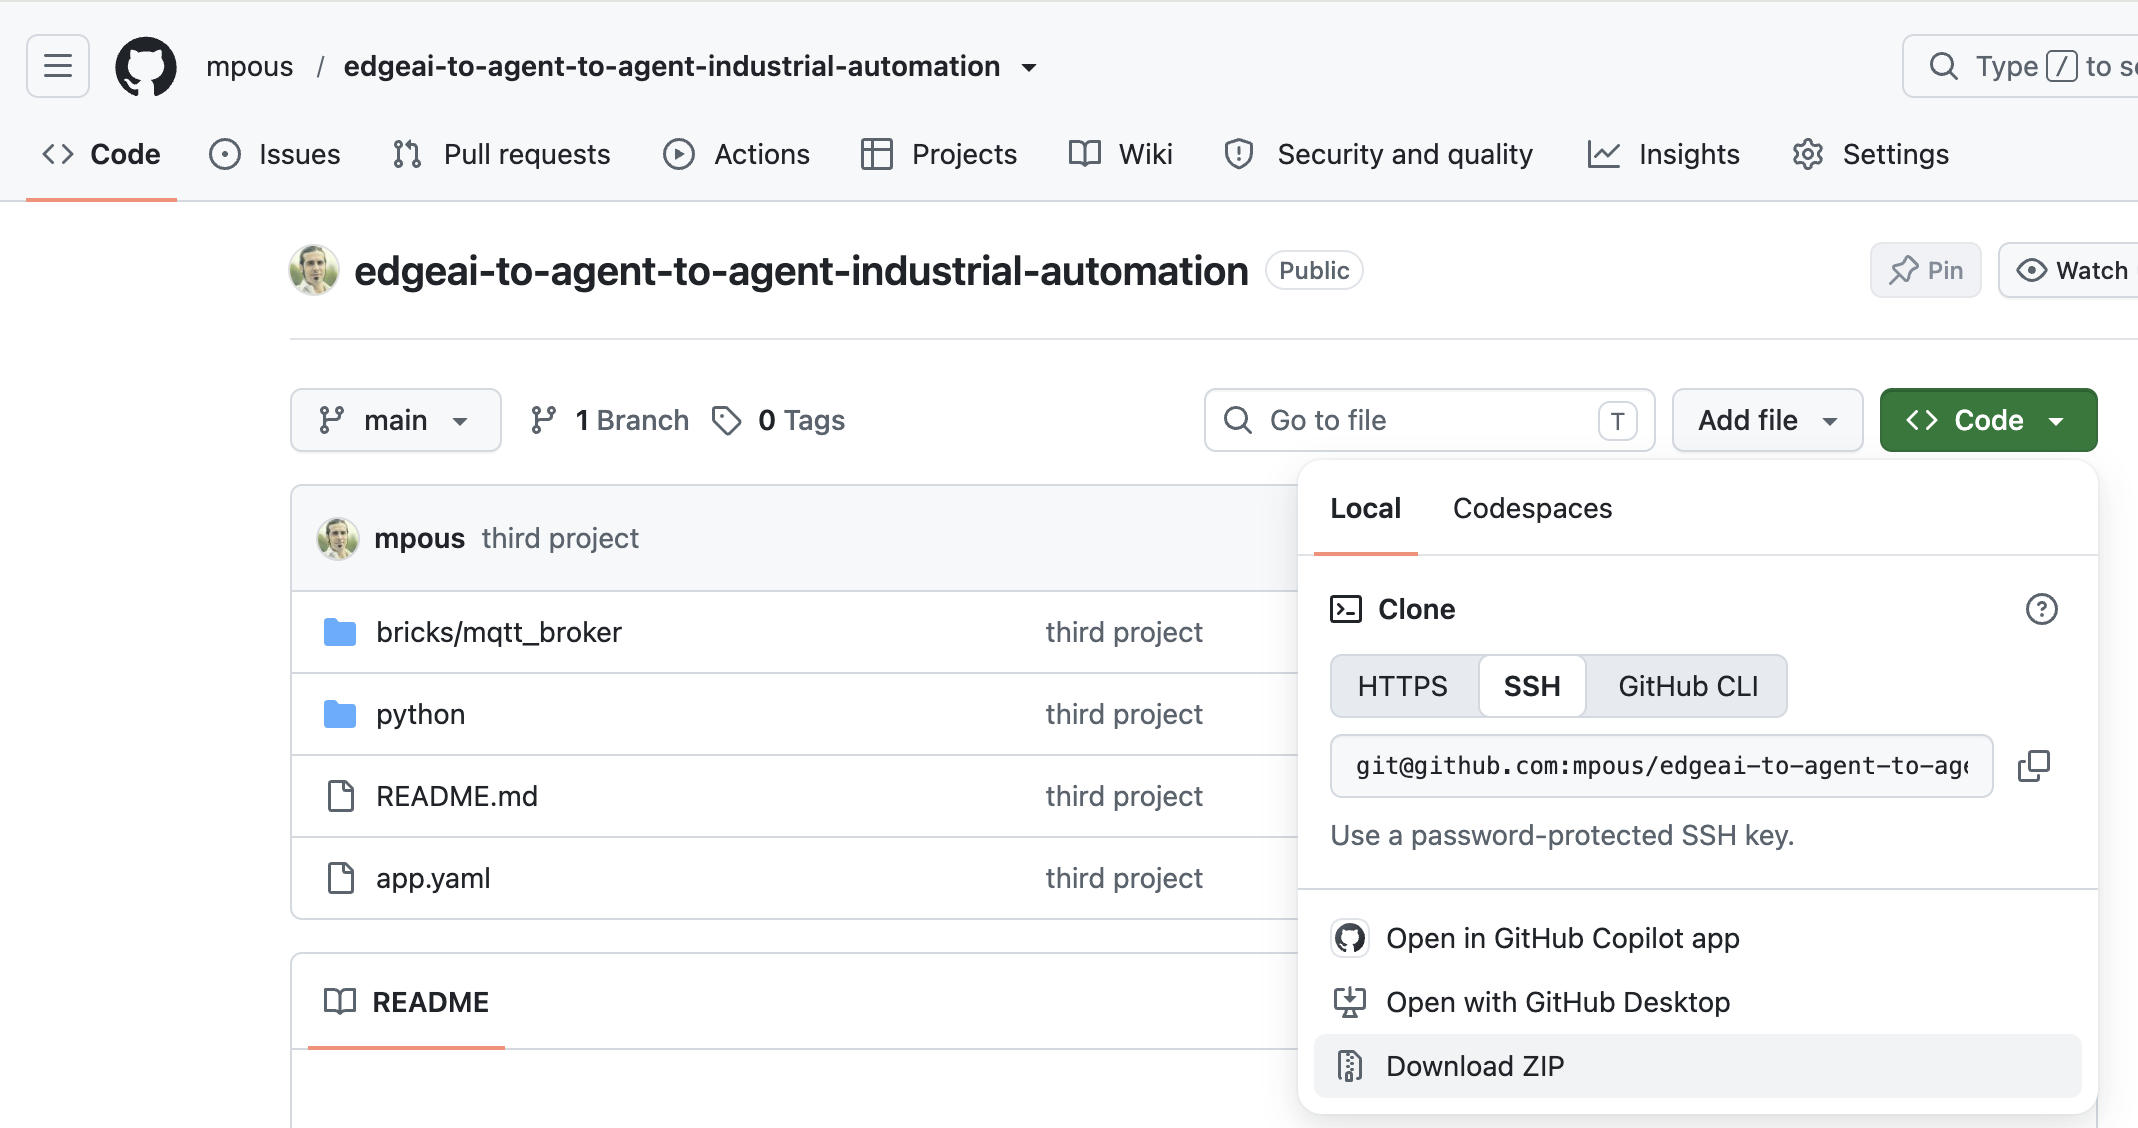Focus the Go to file search field

tap(1430, 420)
